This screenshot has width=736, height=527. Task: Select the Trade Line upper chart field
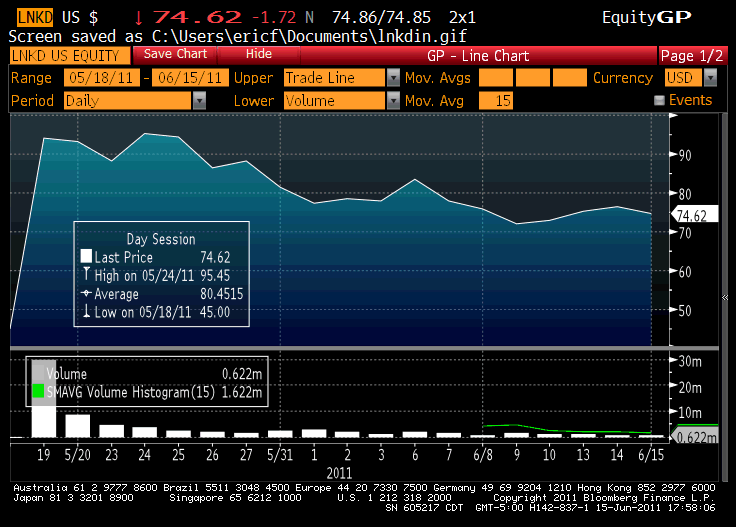click(334, 77)
